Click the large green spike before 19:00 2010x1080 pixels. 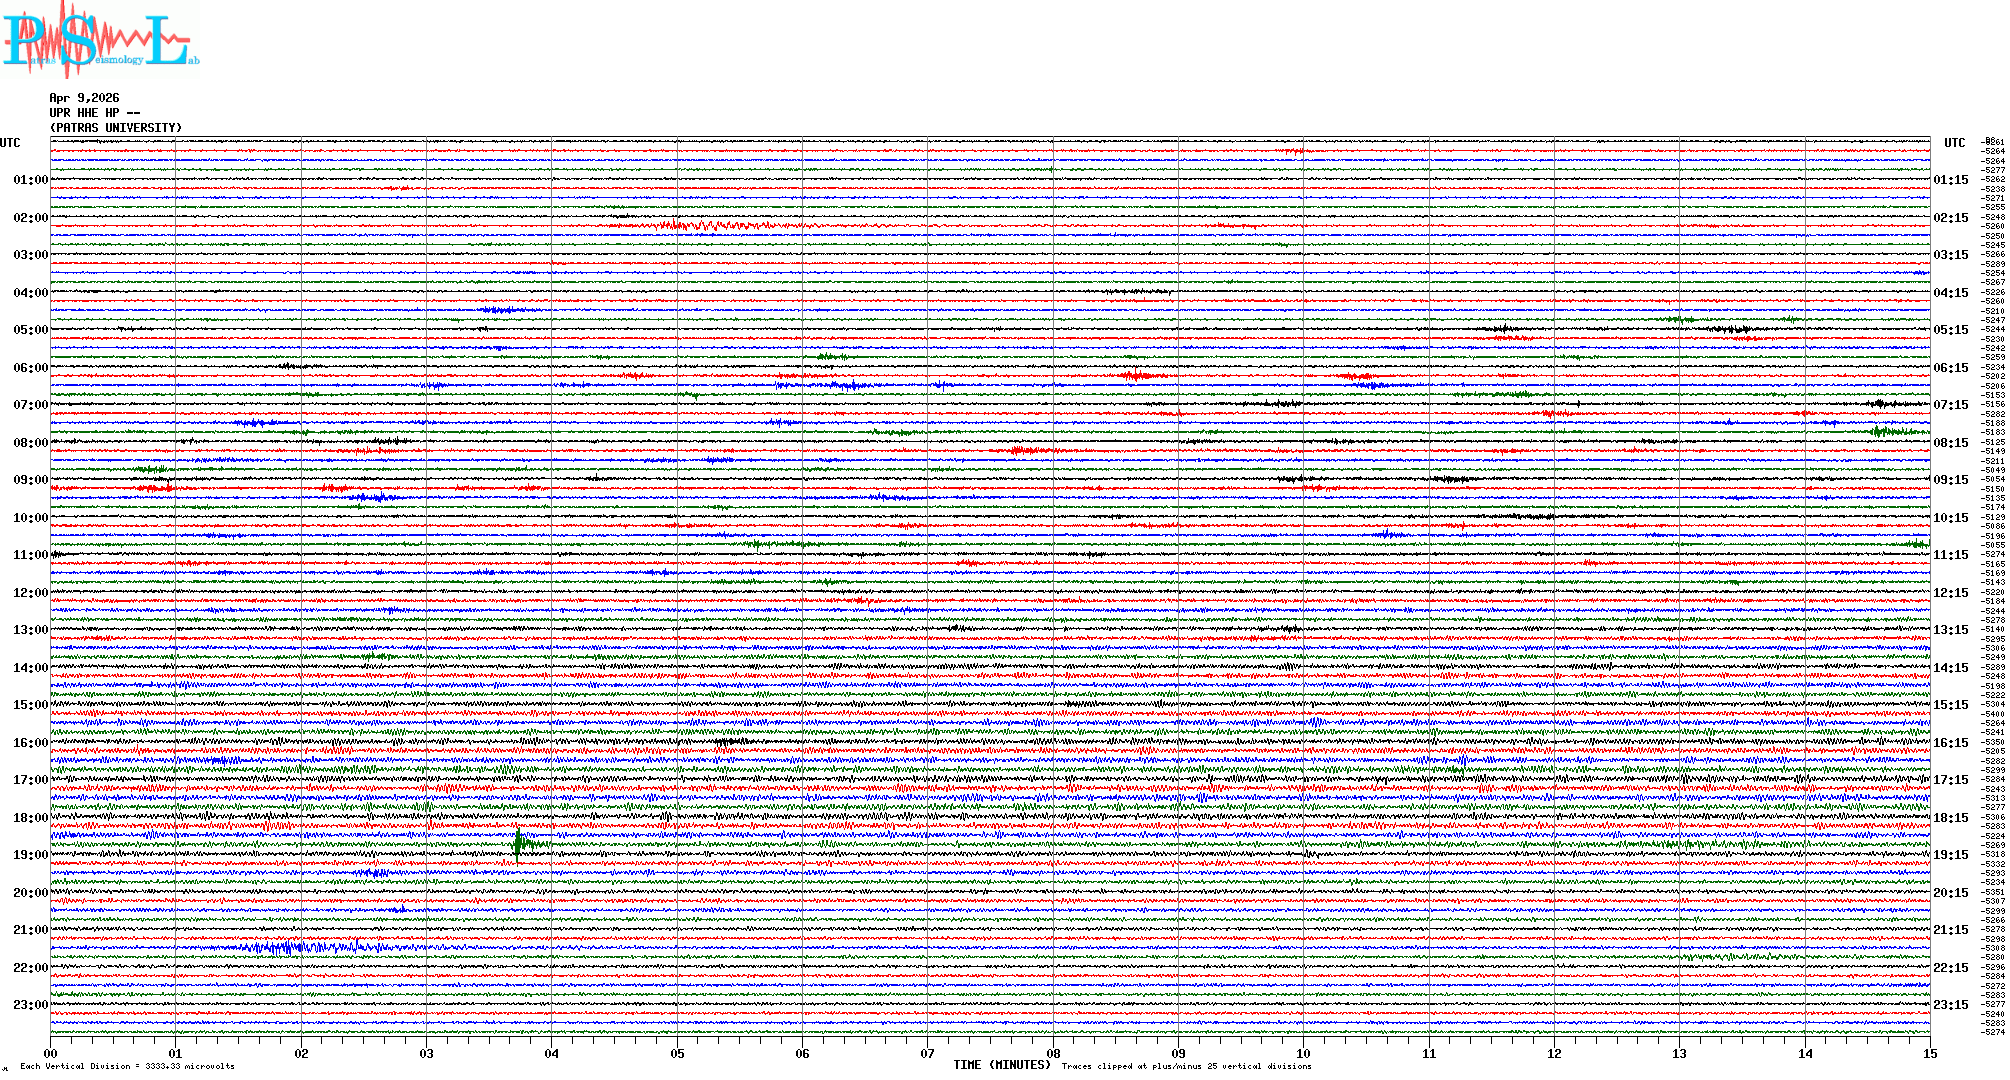[518, 843]
